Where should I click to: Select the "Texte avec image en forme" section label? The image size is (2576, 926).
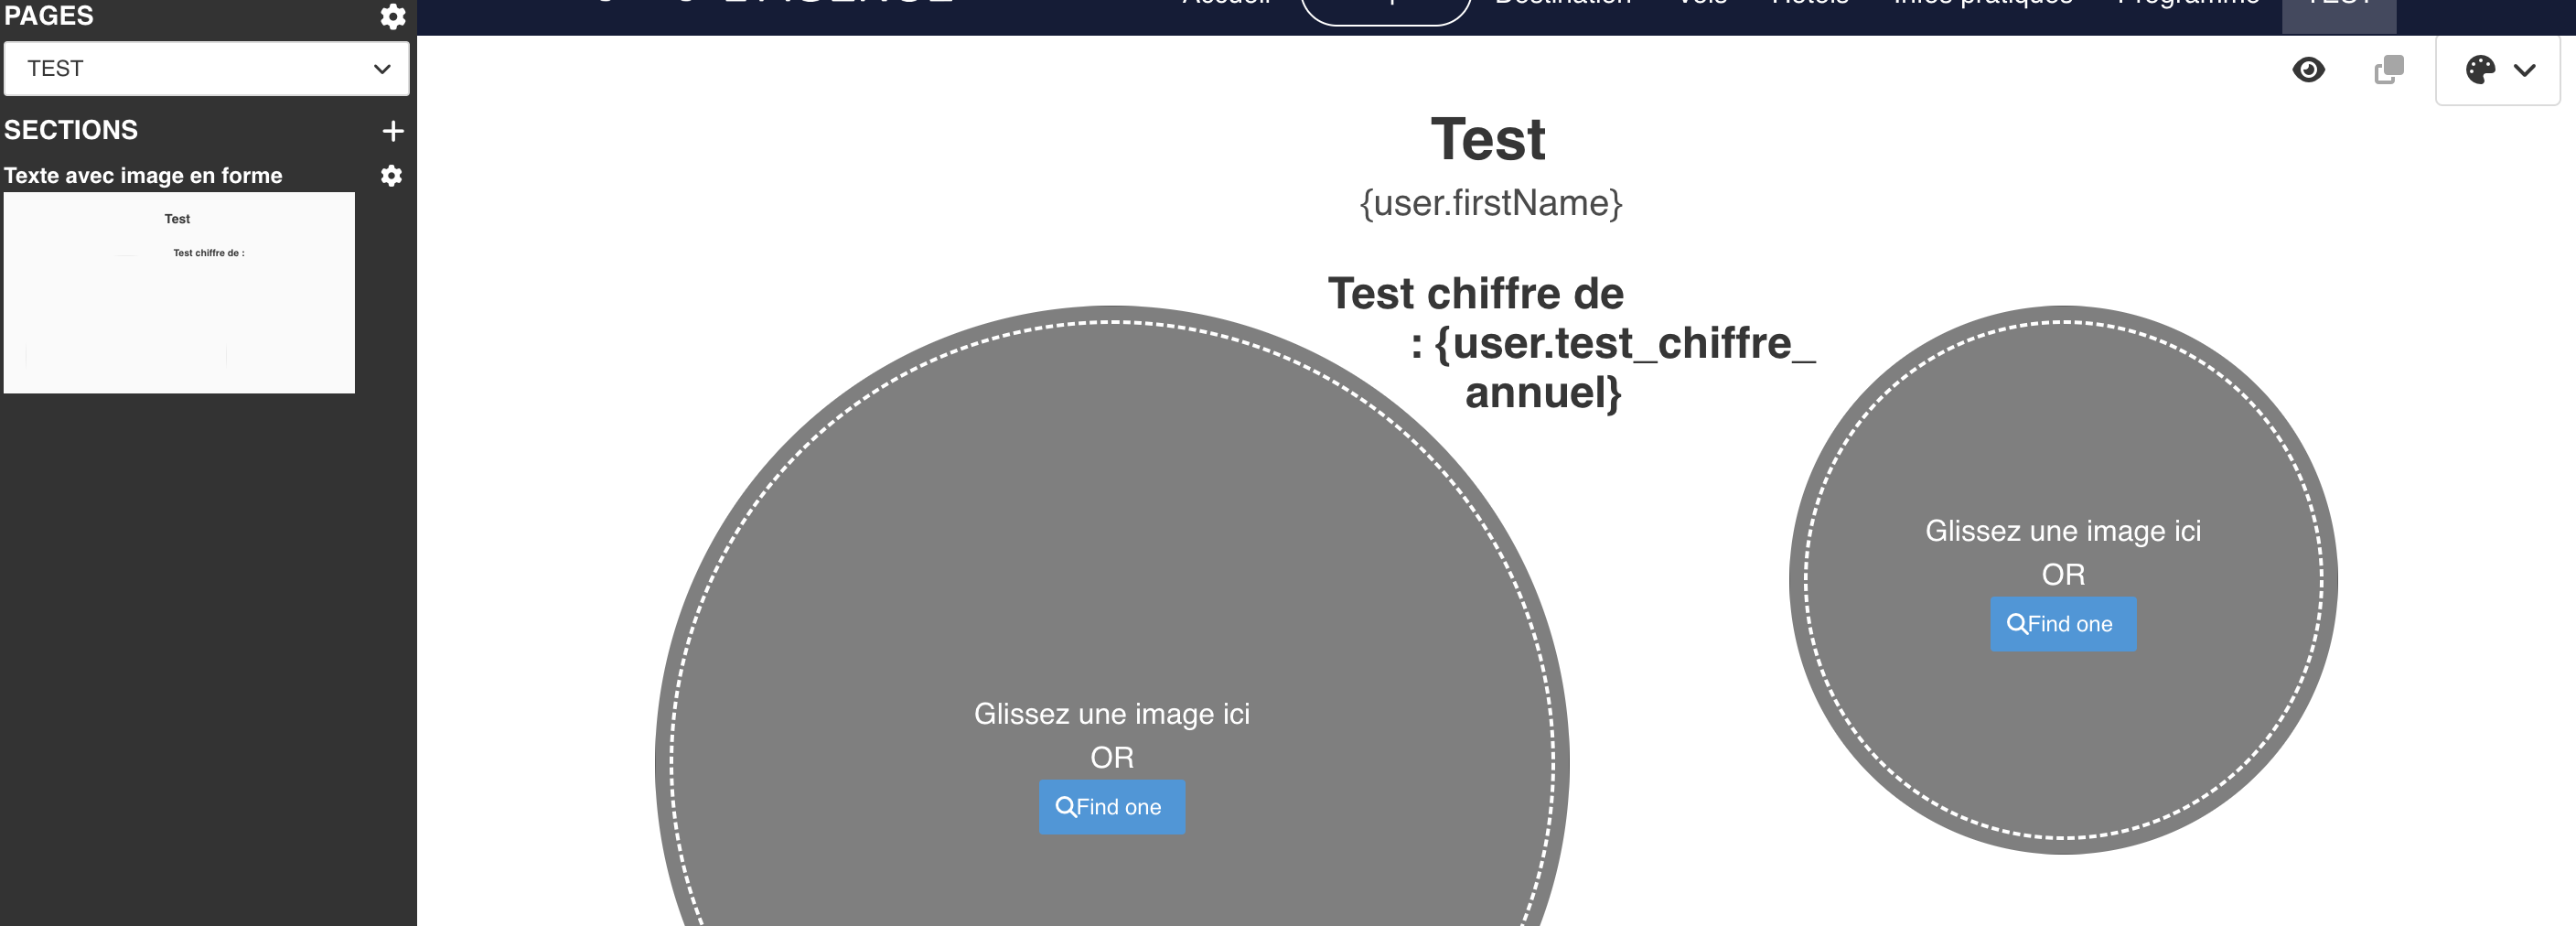click(143, 176)
